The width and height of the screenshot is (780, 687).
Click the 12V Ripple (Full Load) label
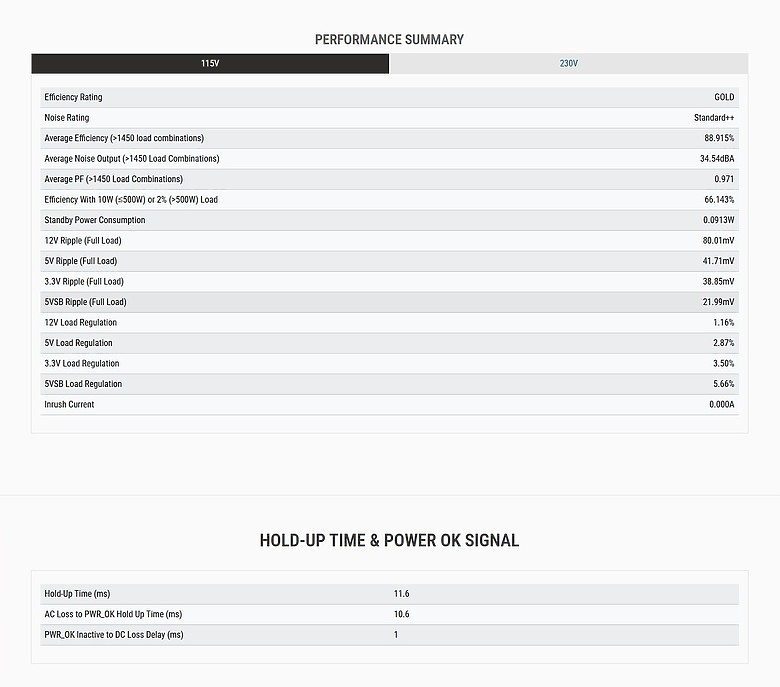pyautogui.click(x=83, y=240)
